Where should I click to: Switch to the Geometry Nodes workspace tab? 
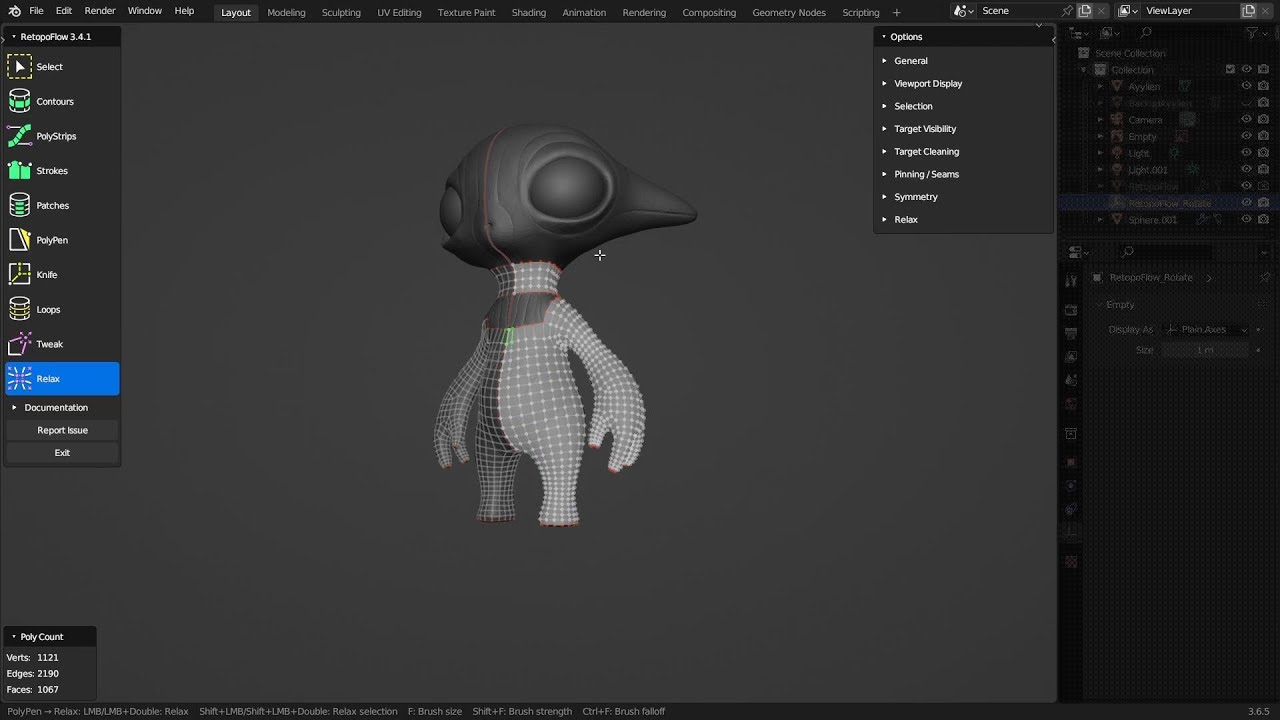[789, 12]
